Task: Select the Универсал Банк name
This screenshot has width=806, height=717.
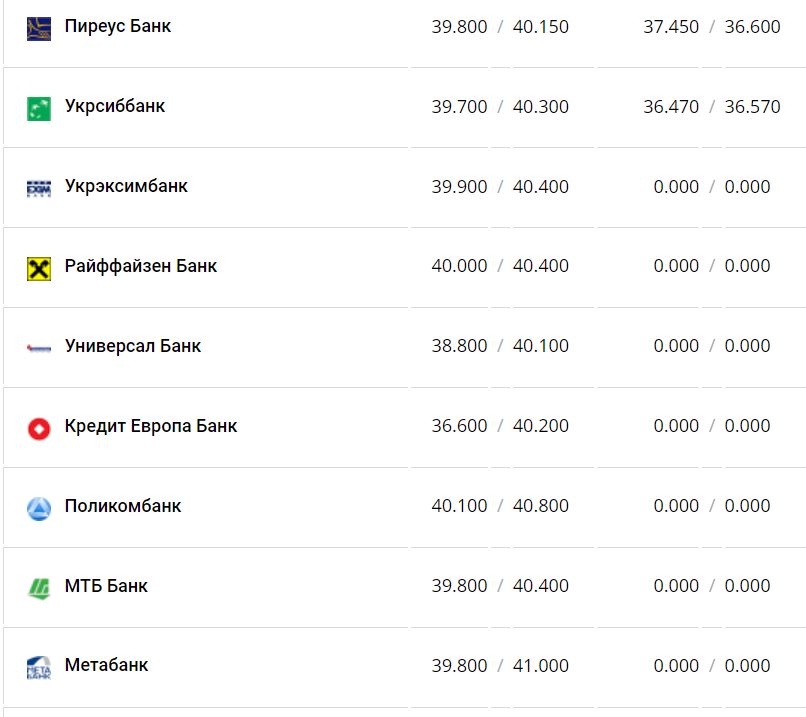Action: (x=133, y=346)
